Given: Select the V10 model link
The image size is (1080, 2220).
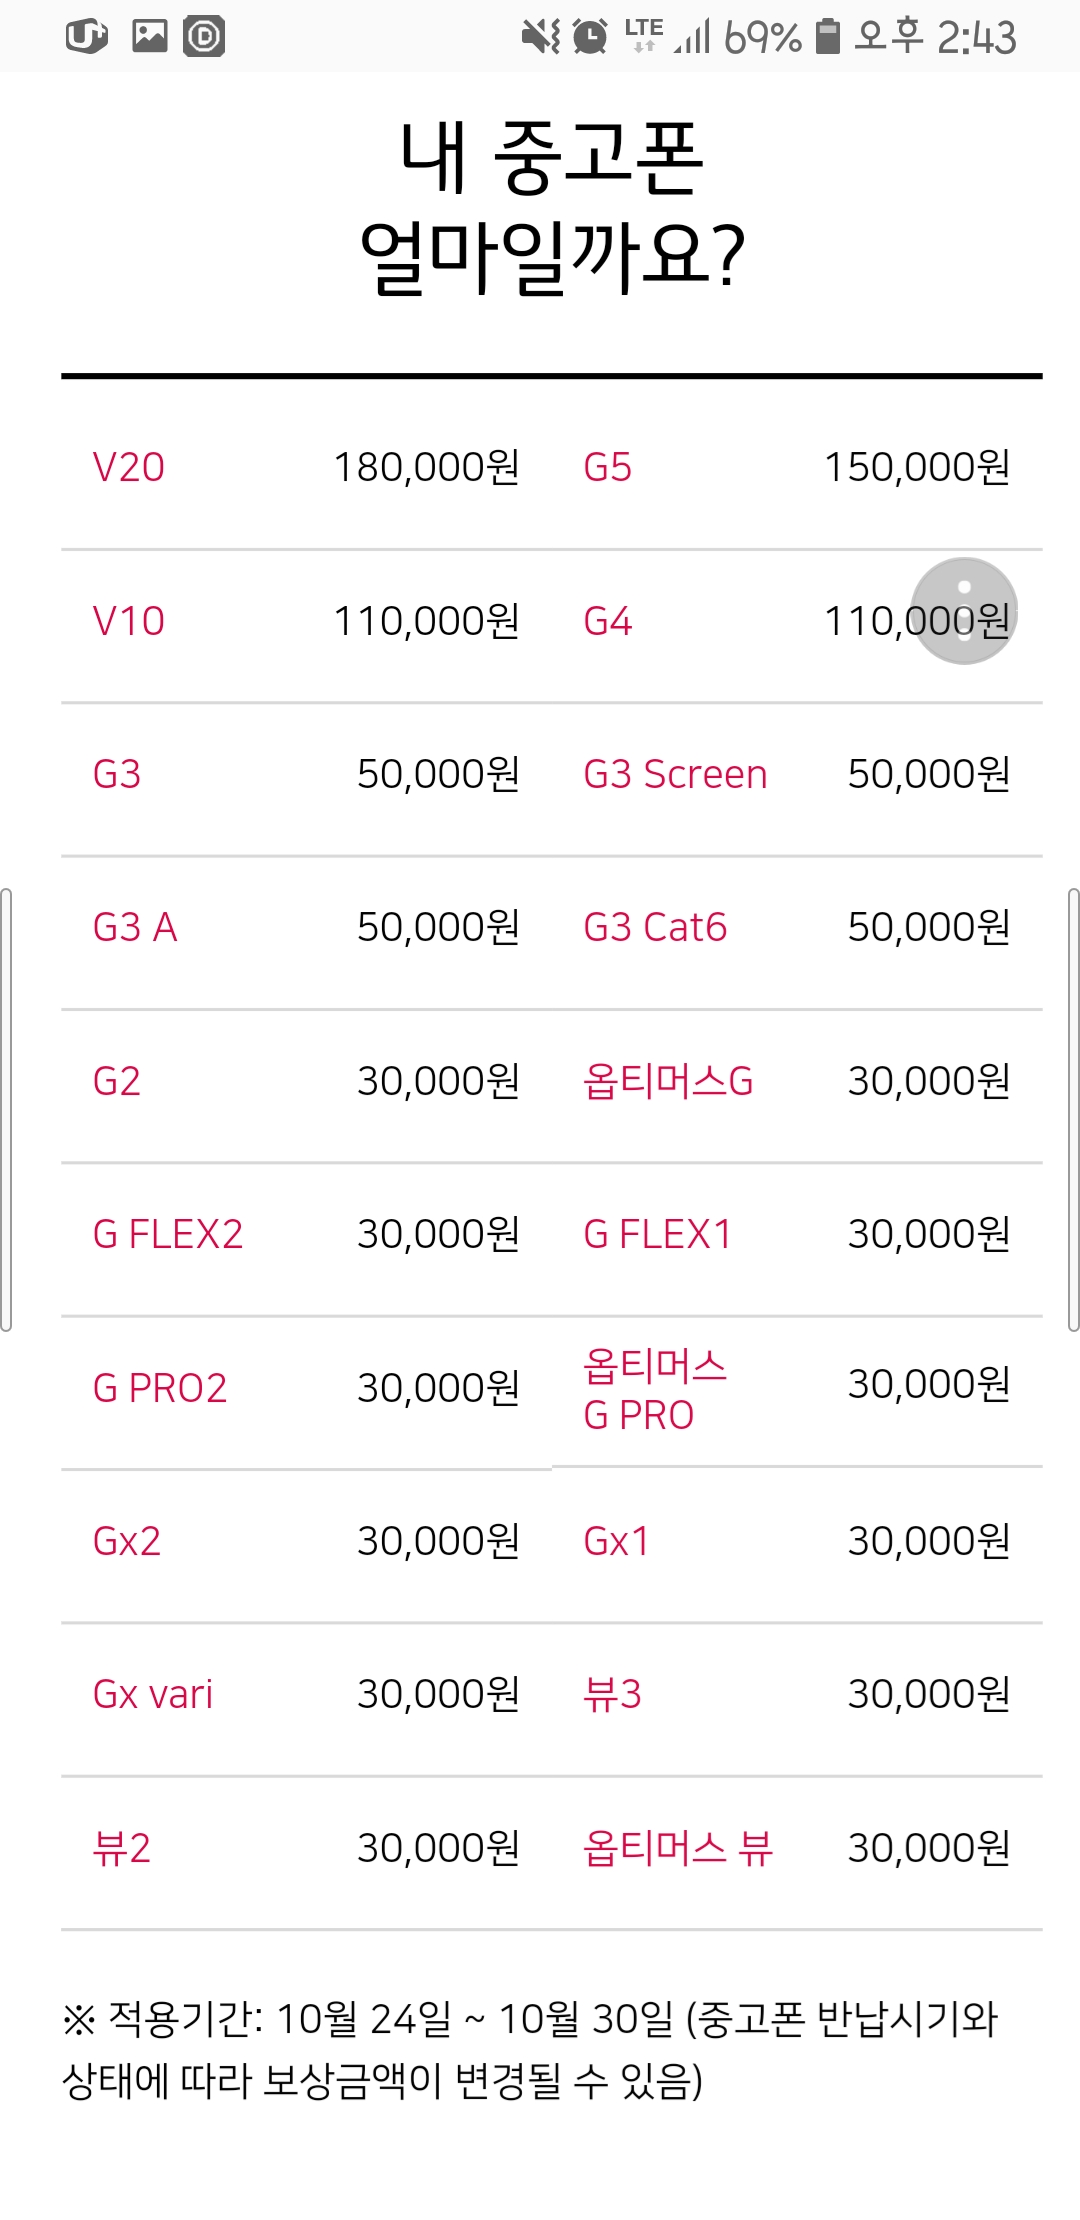Looking at the screenshot, I should [x=129, y=621].
